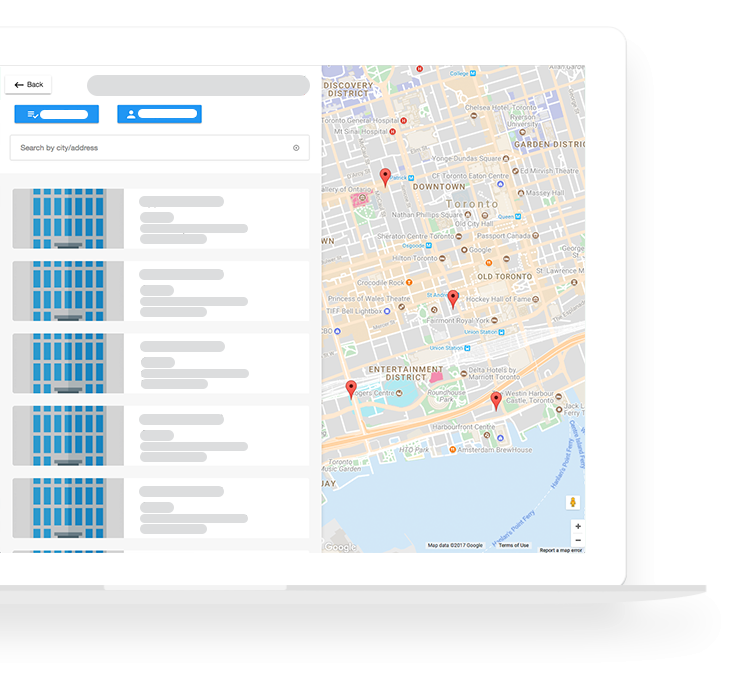The width and height of the screenshot is (750, 700).
Task: Select the red pin near Westin Harbour Castle
Action: 496,401
